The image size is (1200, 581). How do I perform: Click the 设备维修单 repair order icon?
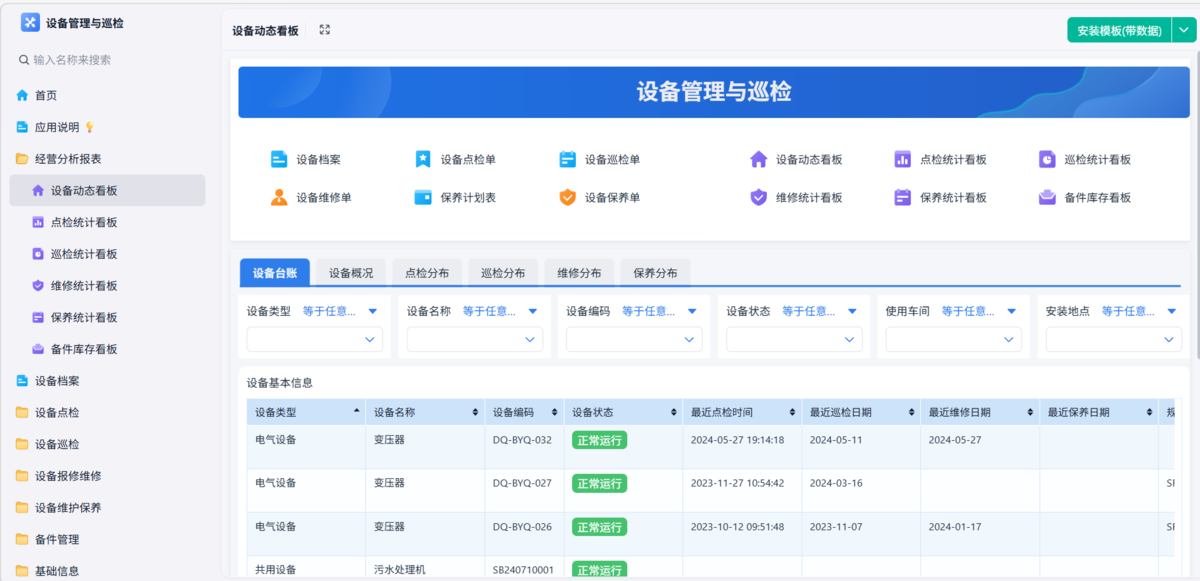point(279,197)
